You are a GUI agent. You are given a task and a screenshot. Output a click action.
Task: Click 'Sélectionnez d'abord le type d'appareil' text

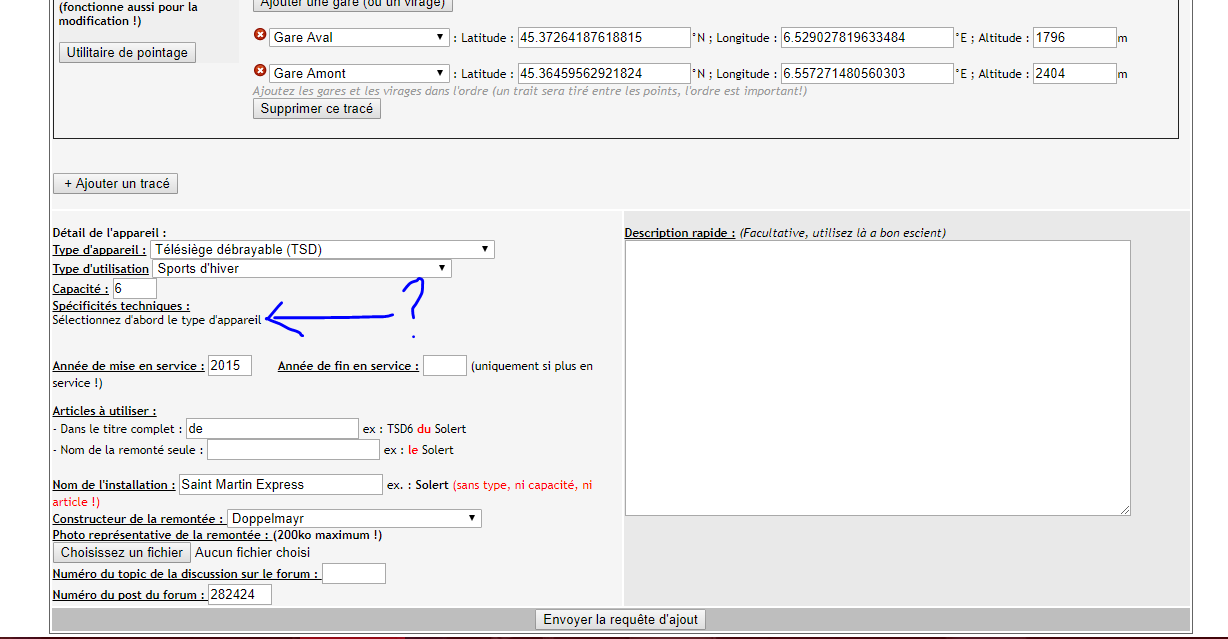click(x=157, y=320)
